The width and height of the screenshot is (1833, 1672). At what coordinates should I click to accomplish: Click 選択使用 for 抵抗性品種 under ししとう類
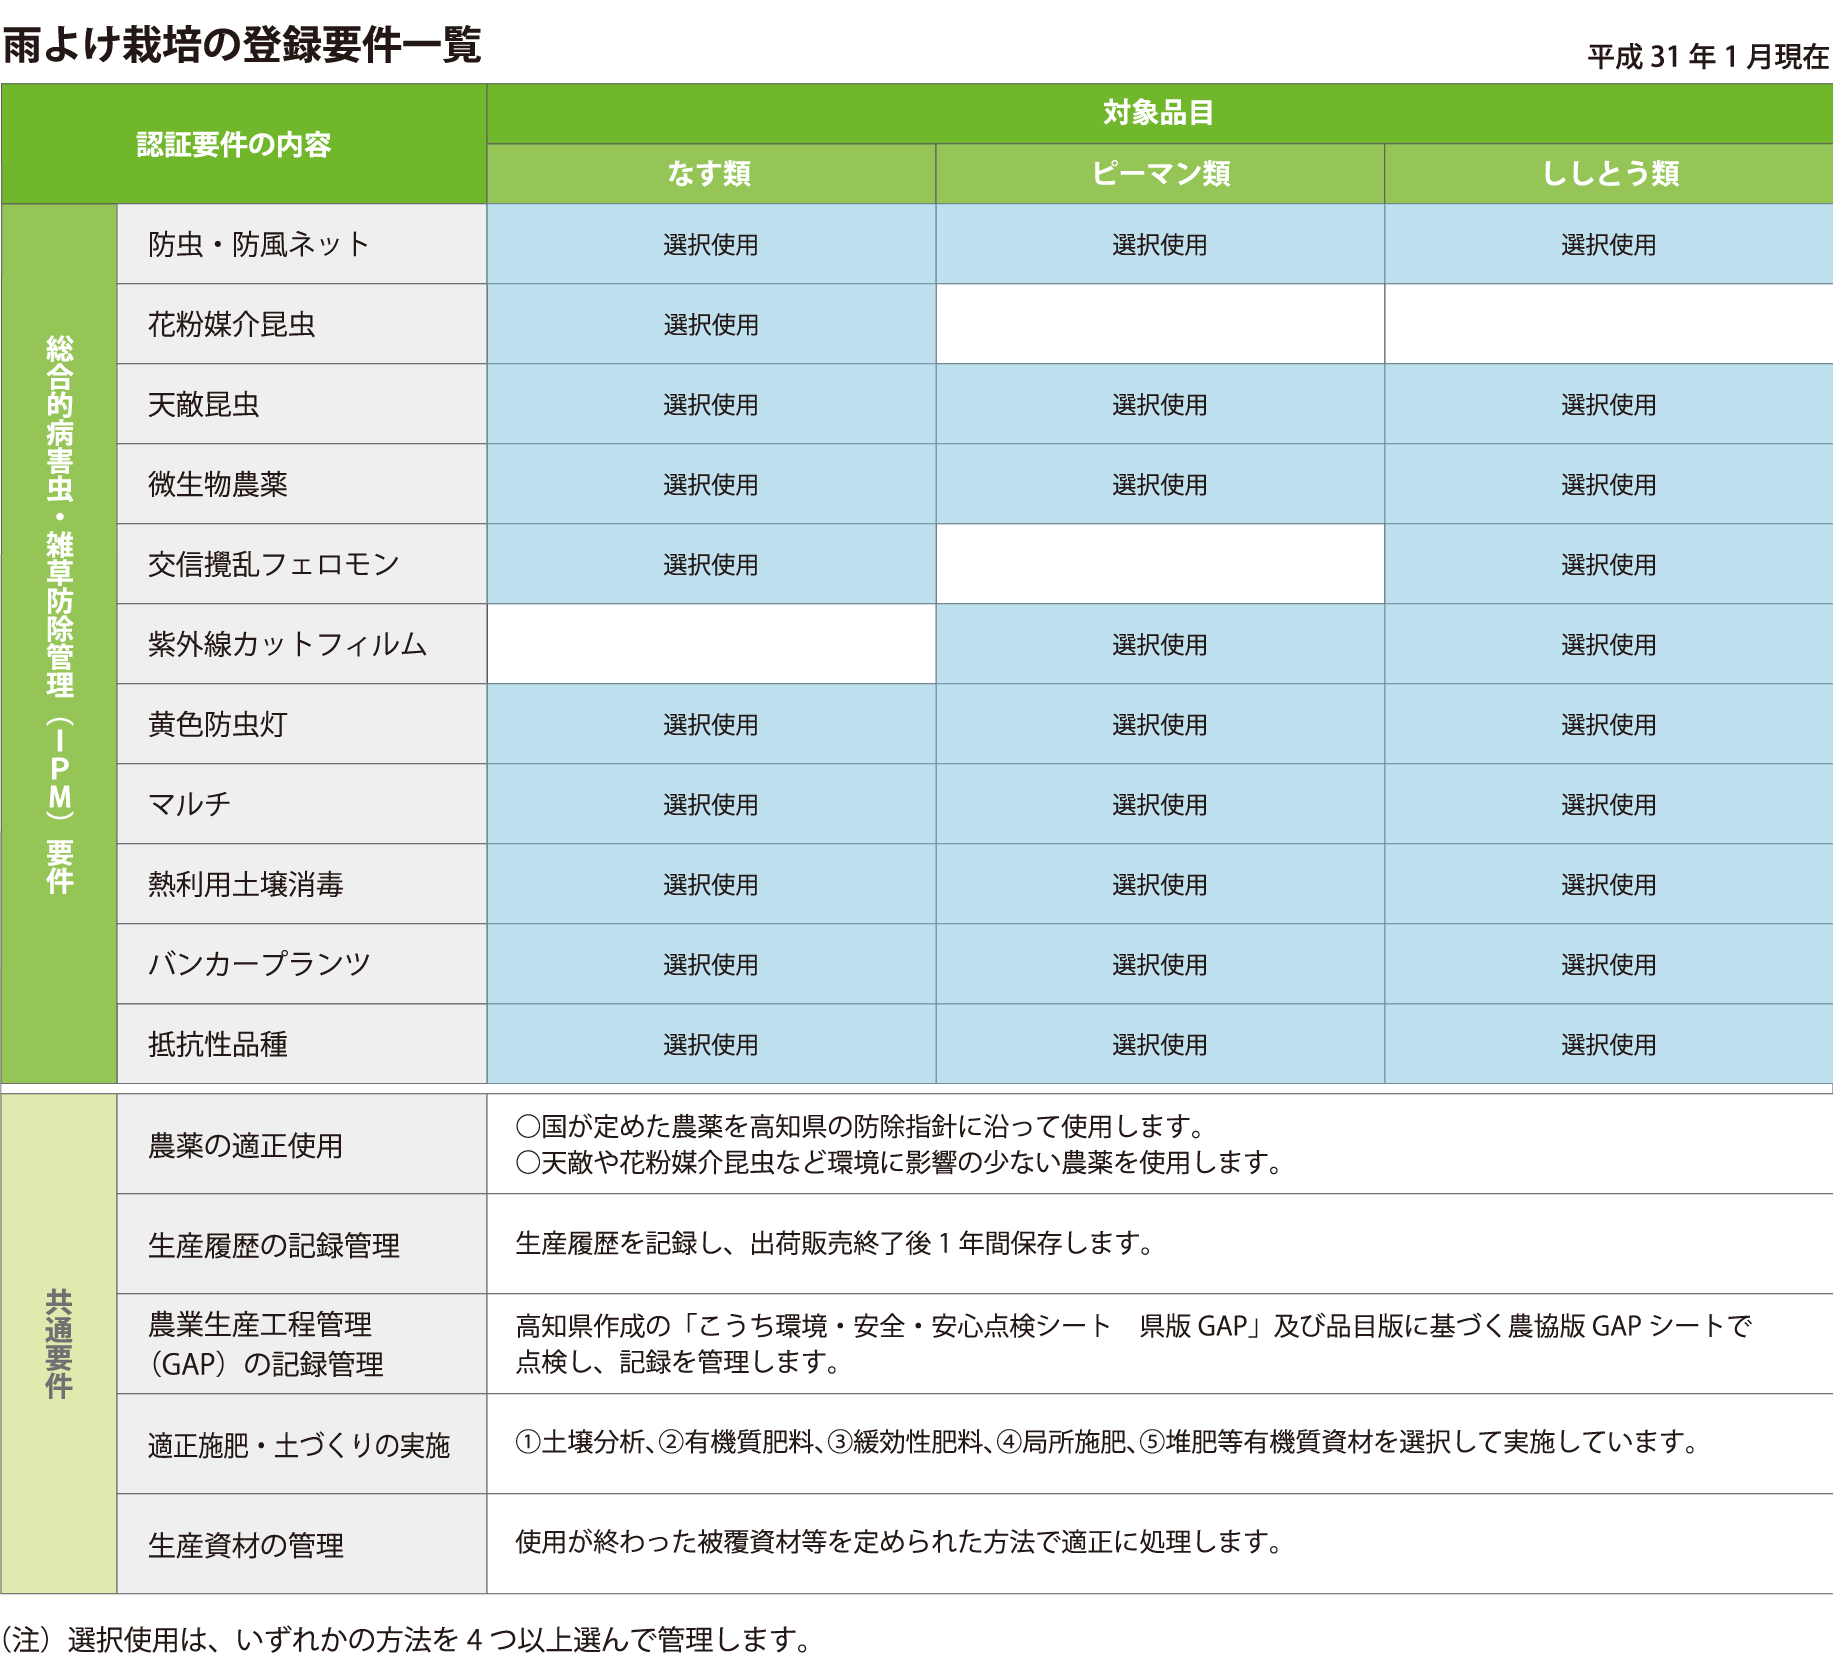(x=1609, y=1045)
